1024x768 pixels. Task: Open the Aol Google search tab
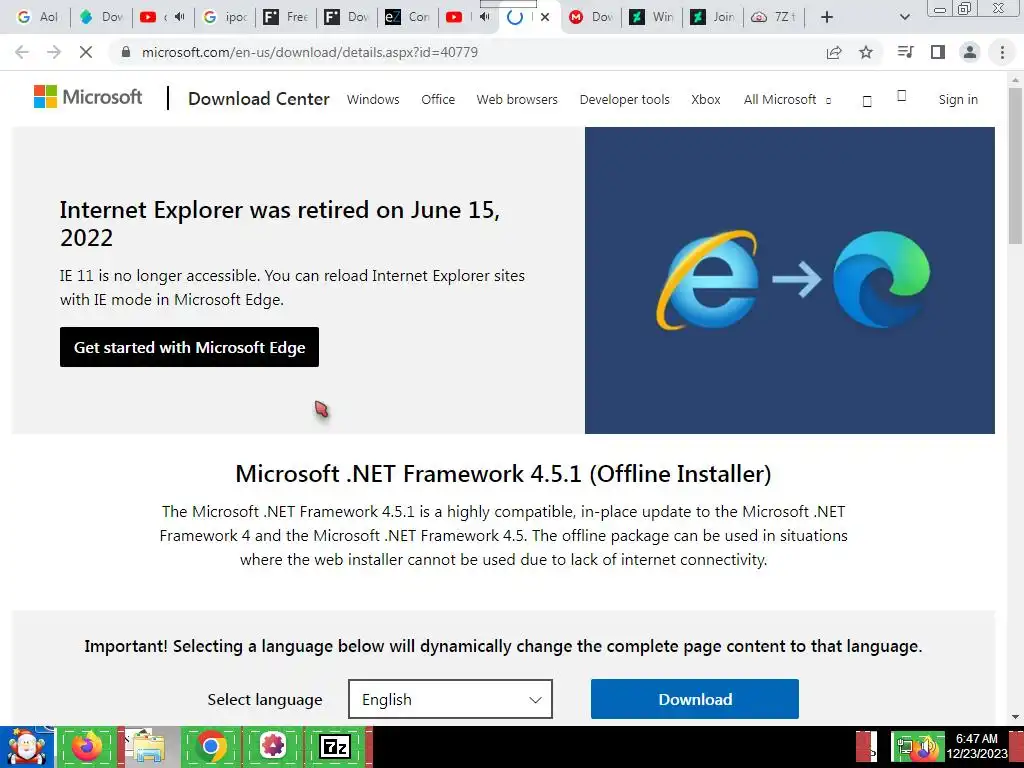click(37, 17)
